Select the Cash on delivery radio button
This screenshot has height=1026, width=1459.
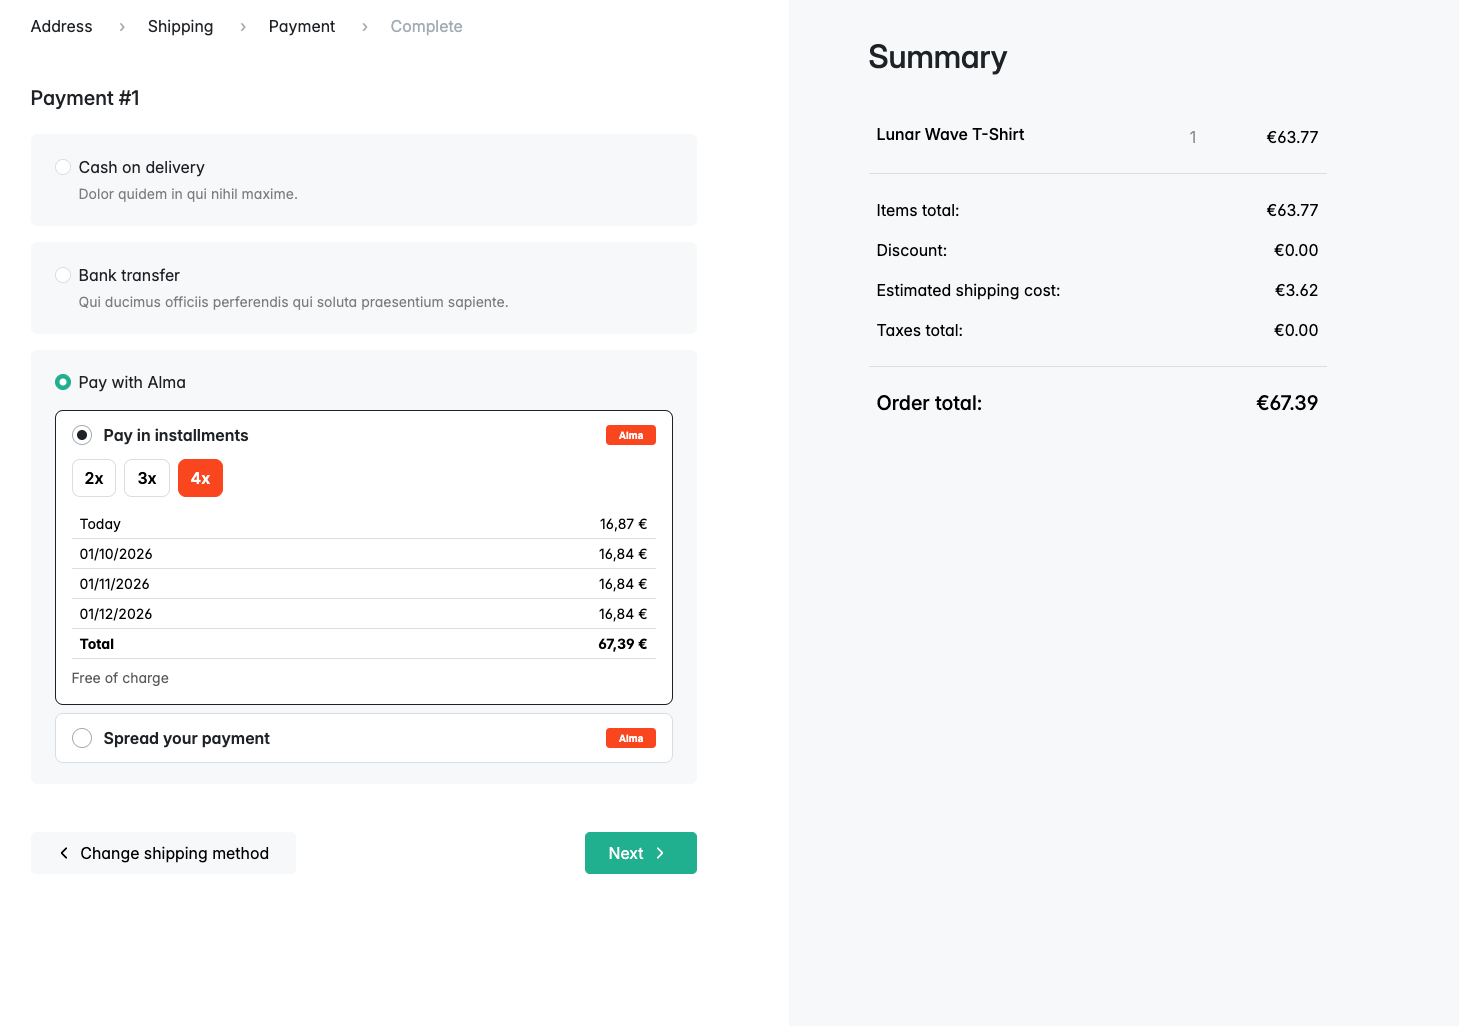click(63, 167)
